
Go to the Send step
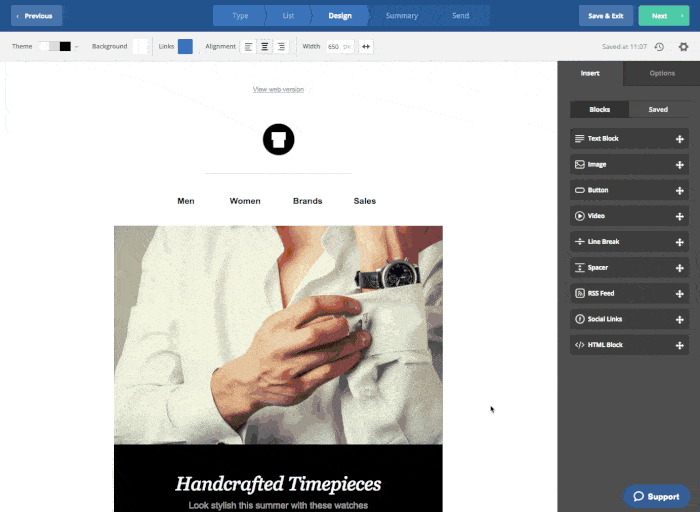pyautogui.click(x=460, y=16)
